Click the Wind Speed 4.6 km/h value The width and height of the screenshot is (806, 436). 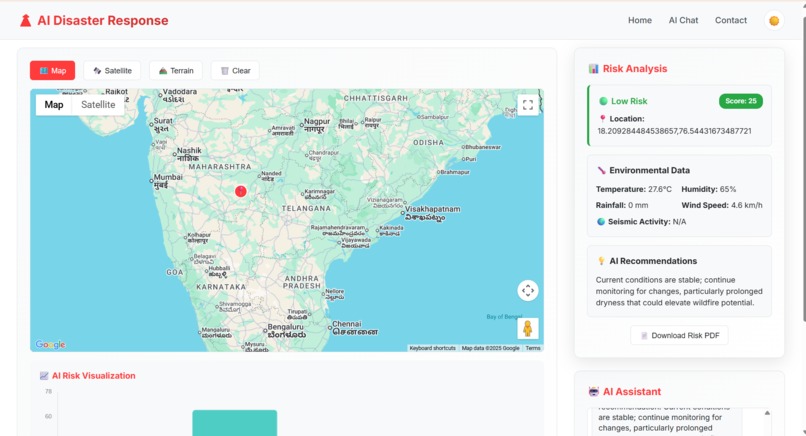coord(747,205)
